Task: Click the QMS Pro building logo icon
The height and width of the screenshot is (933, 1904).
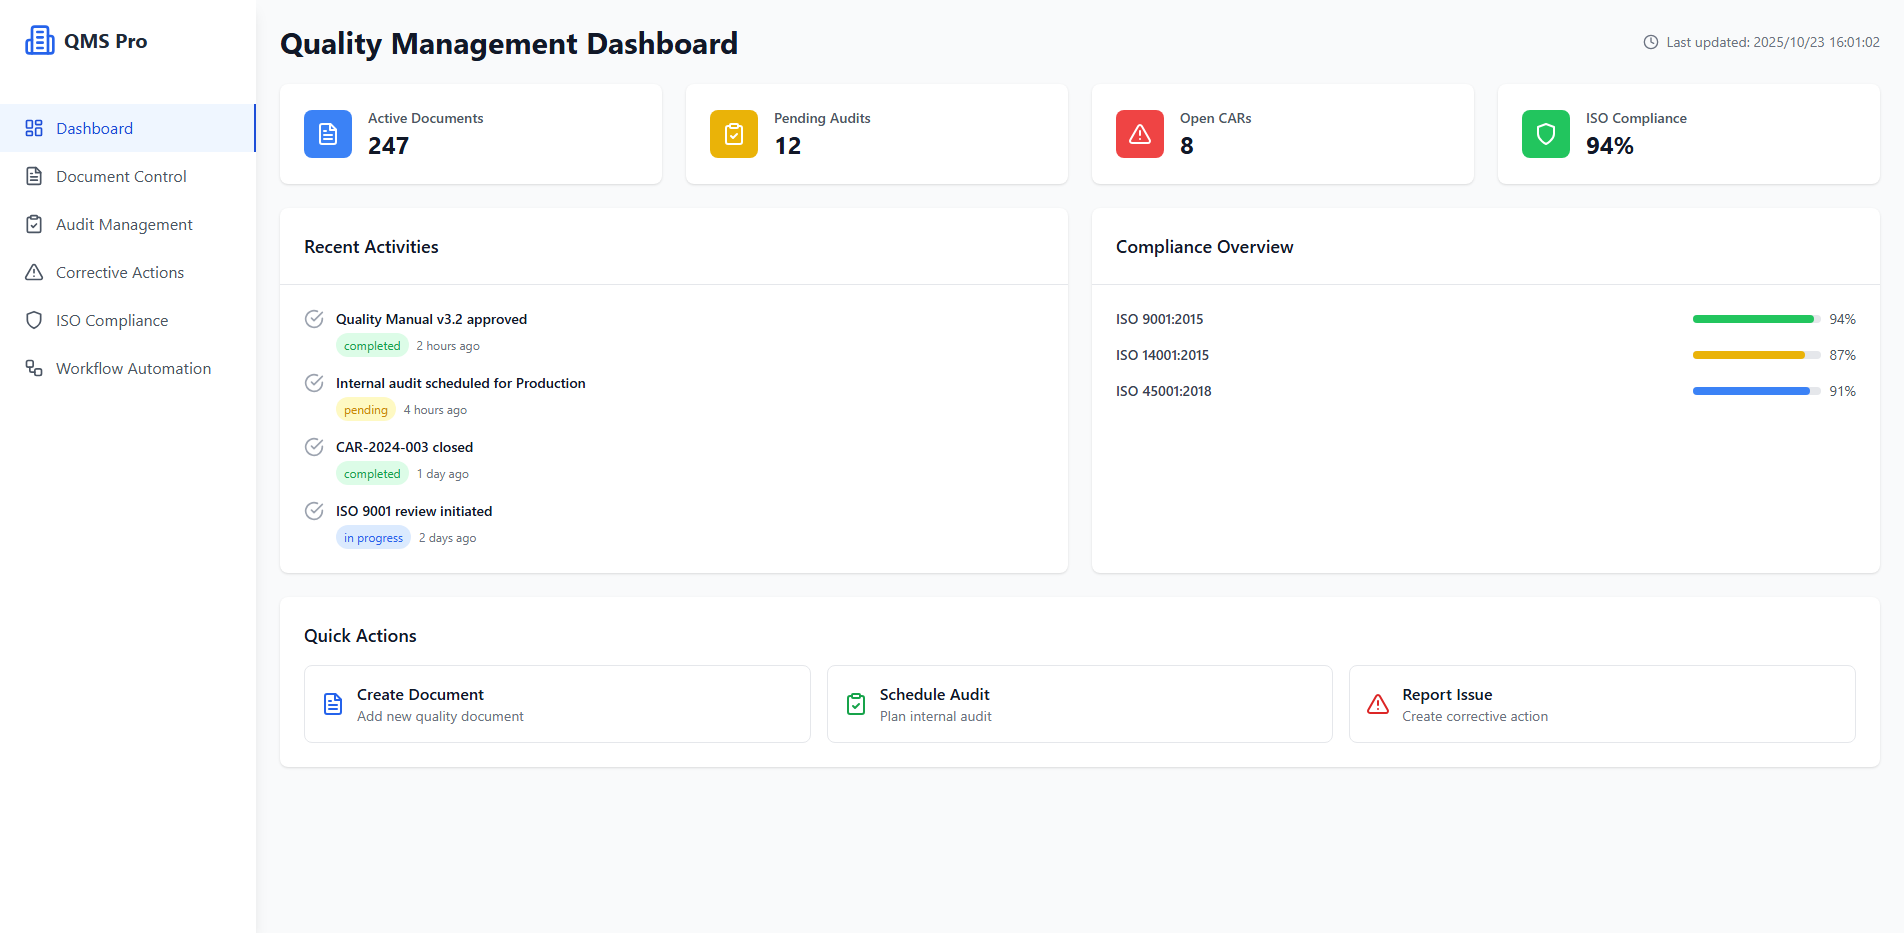Action: pyautogui.click(x=40, y=41)
